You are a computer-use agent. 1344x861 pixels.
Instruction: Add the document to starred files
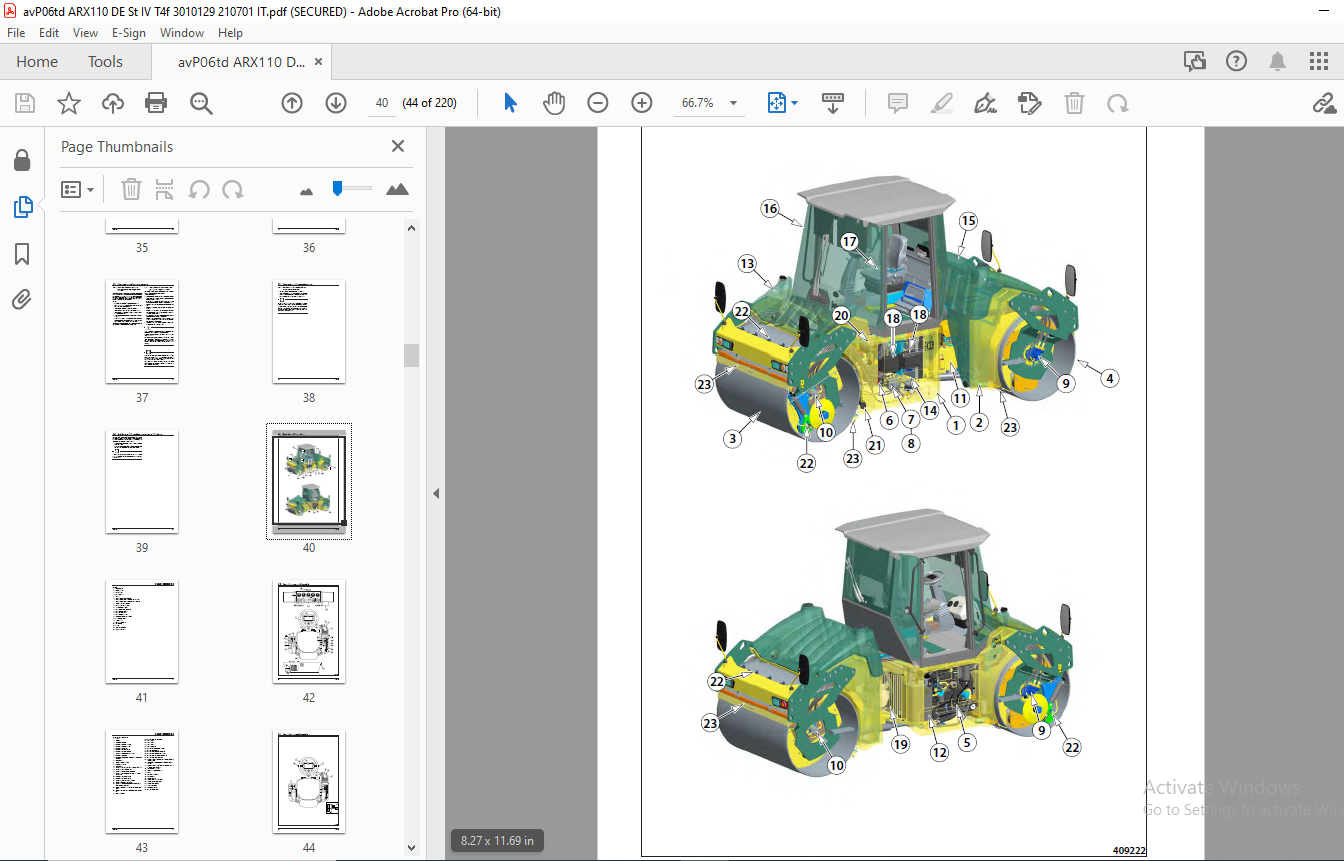(x=68, y=103)
